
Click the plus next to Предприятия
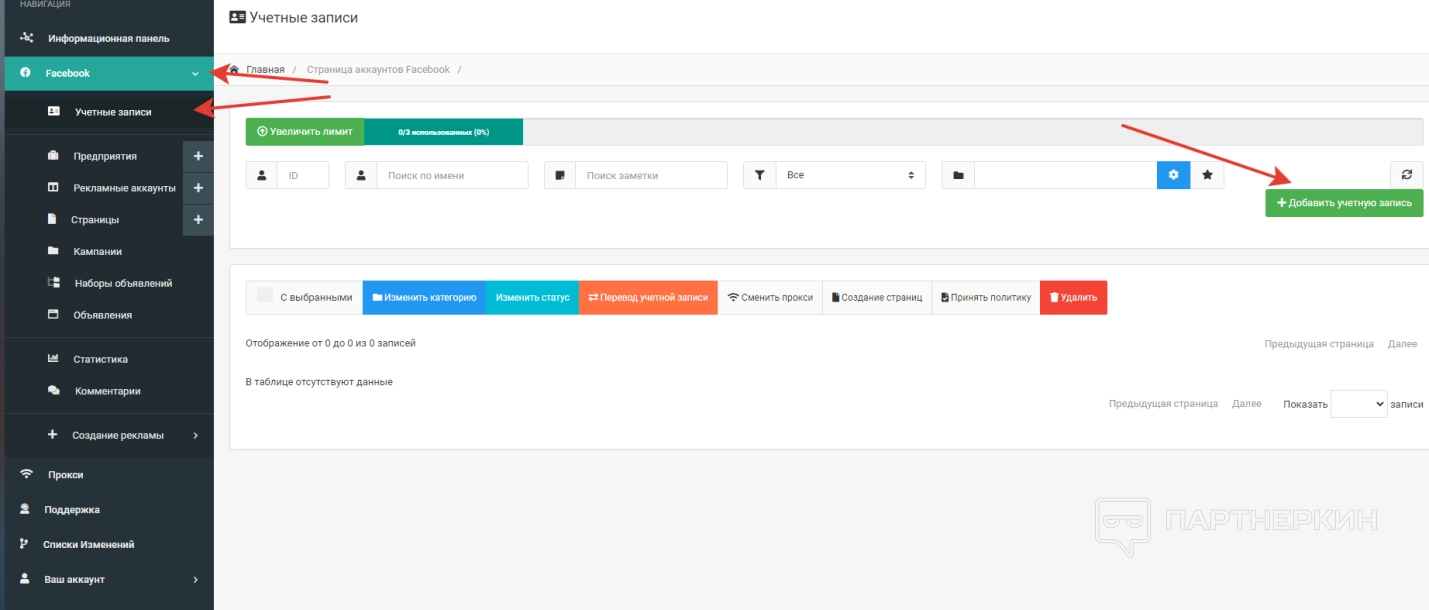[198, 156]
